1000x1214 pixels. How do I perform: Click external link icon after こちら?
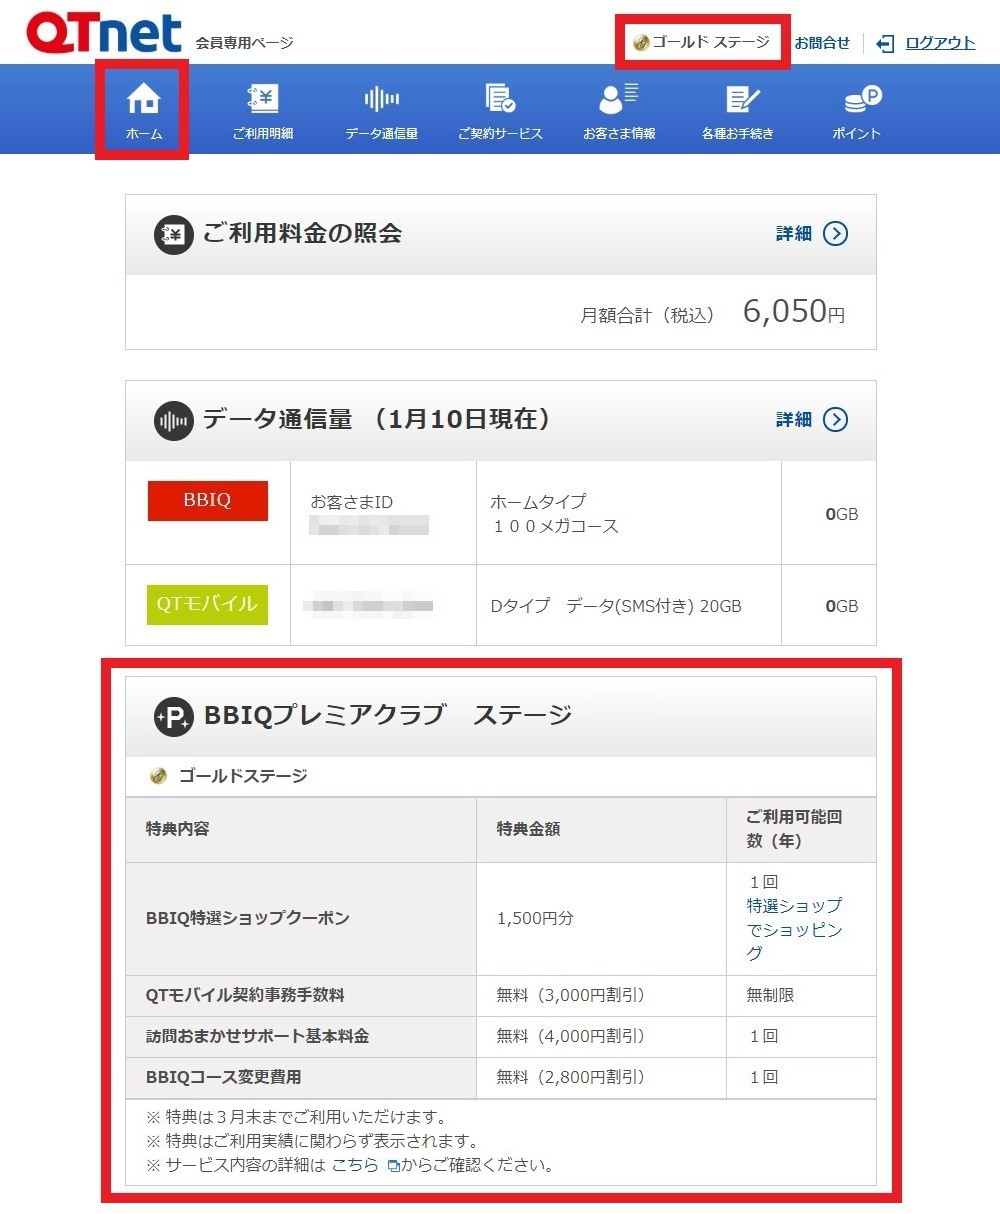(393, 1166)
